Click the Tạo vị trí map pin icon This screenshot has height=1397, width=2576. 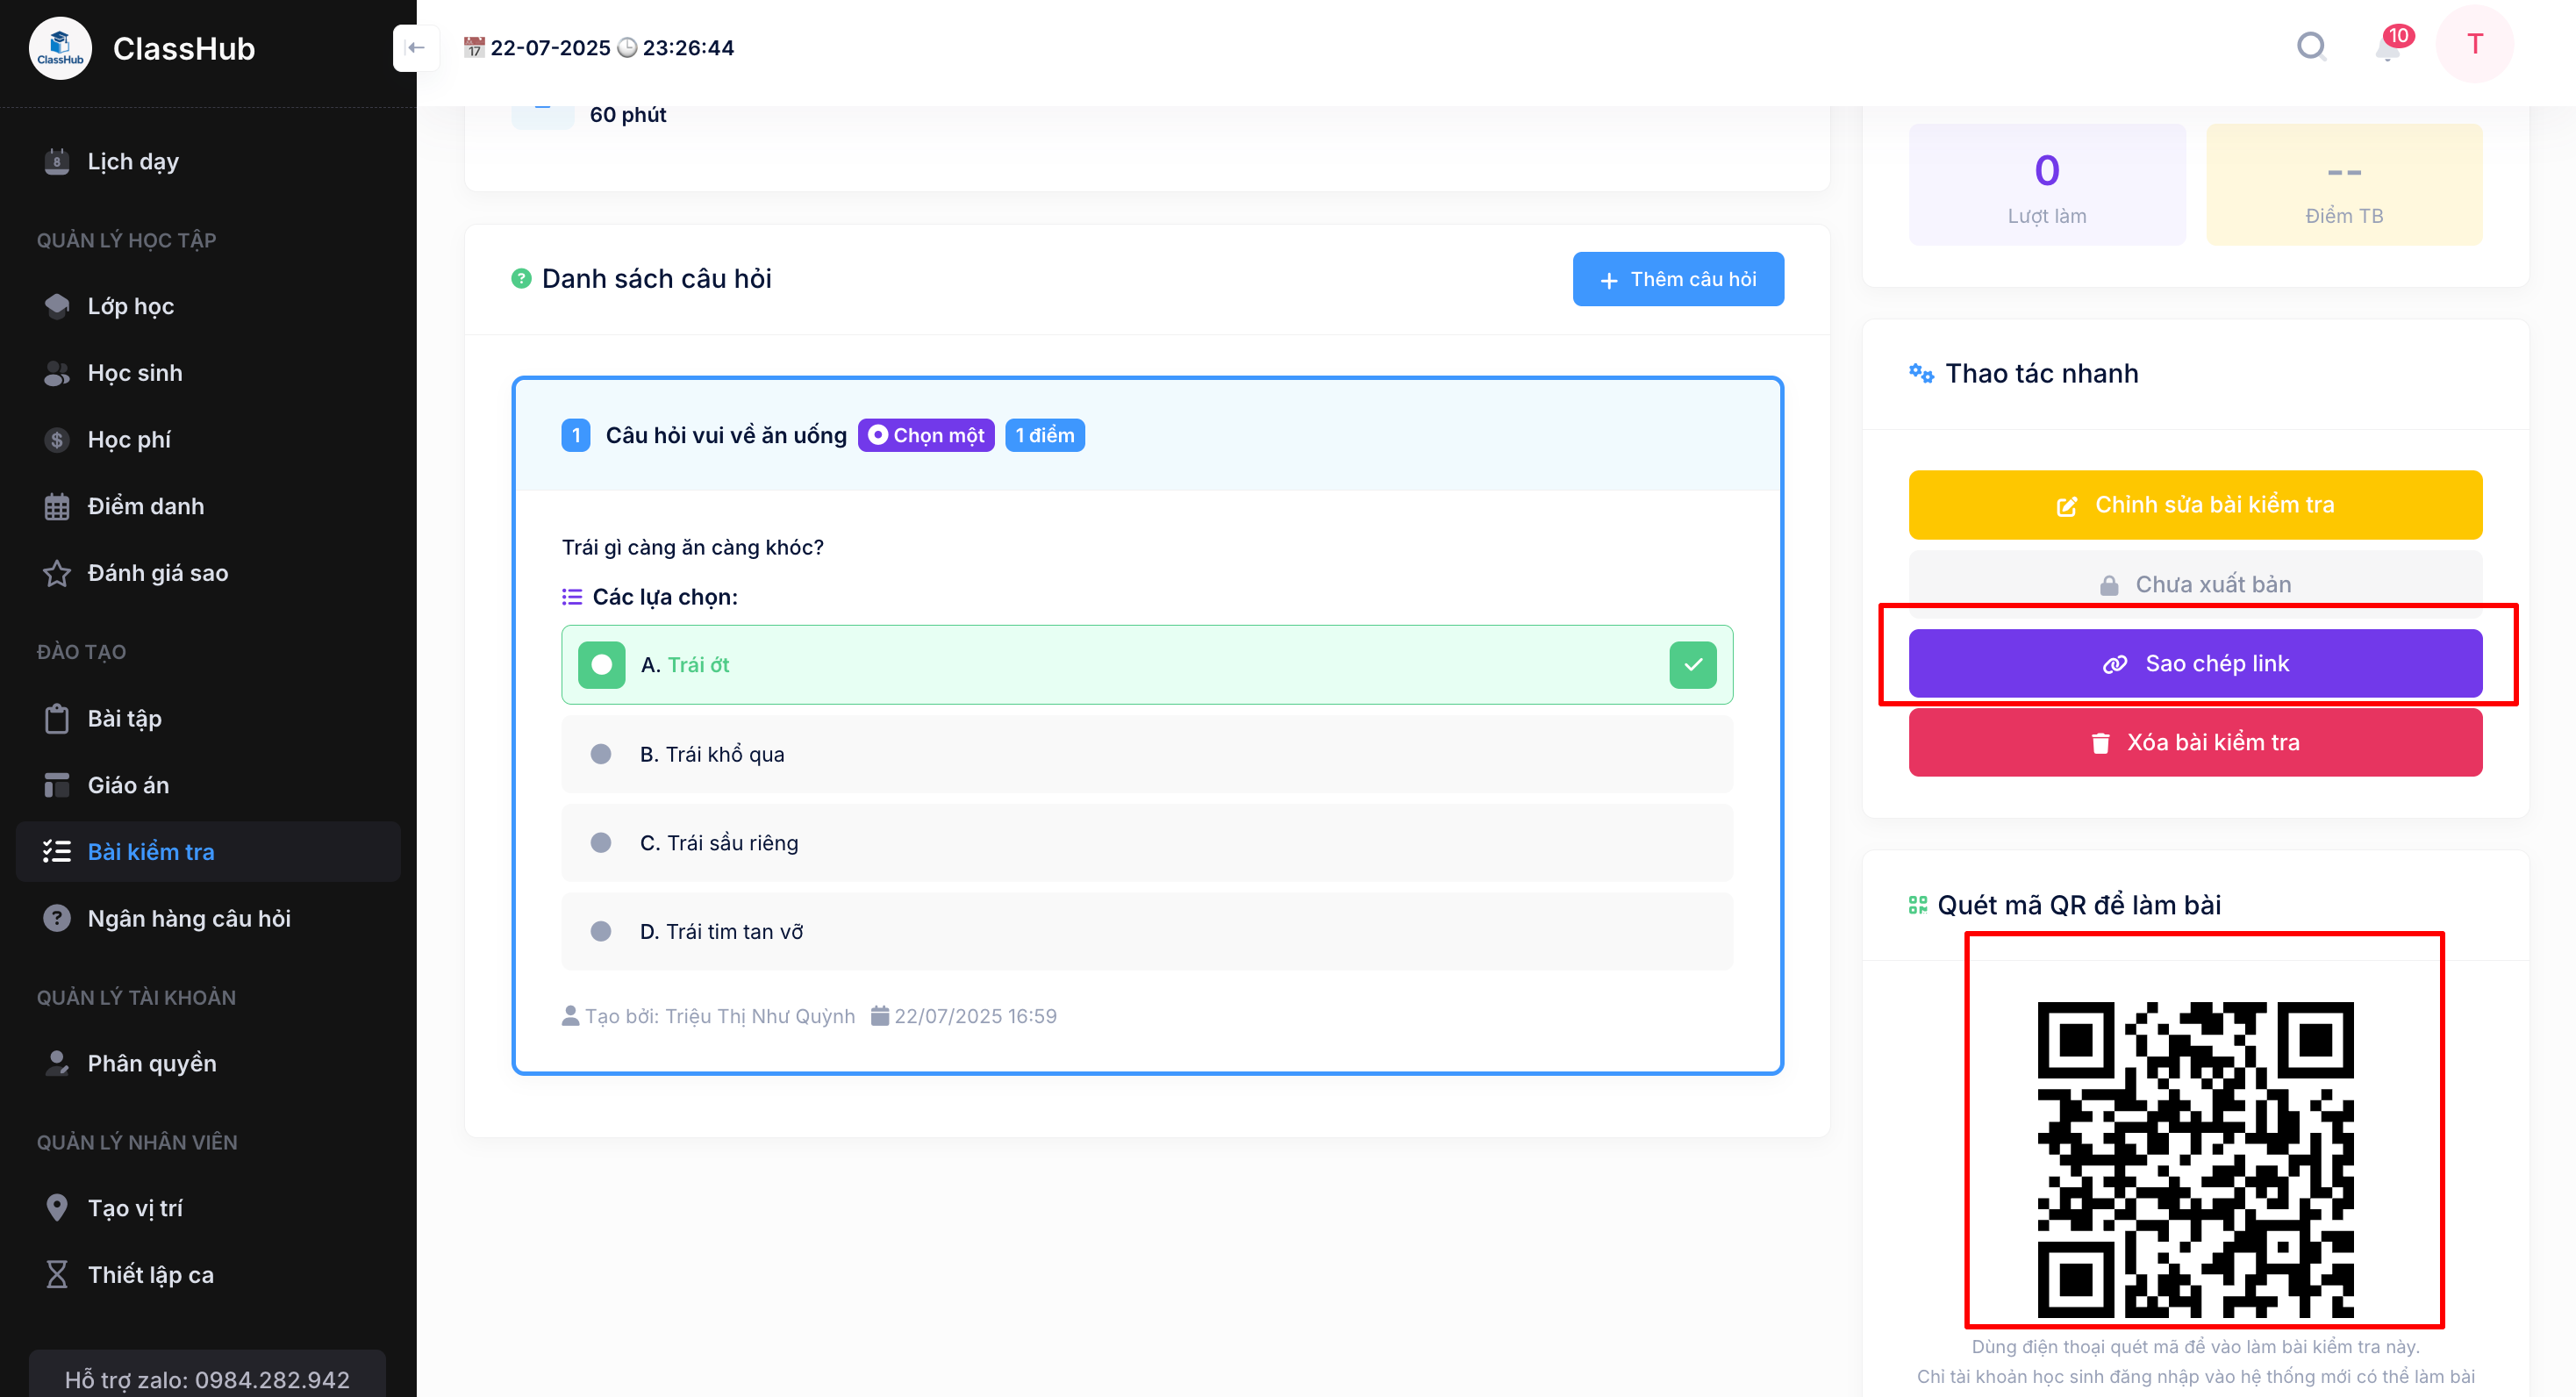point(57,1209)
